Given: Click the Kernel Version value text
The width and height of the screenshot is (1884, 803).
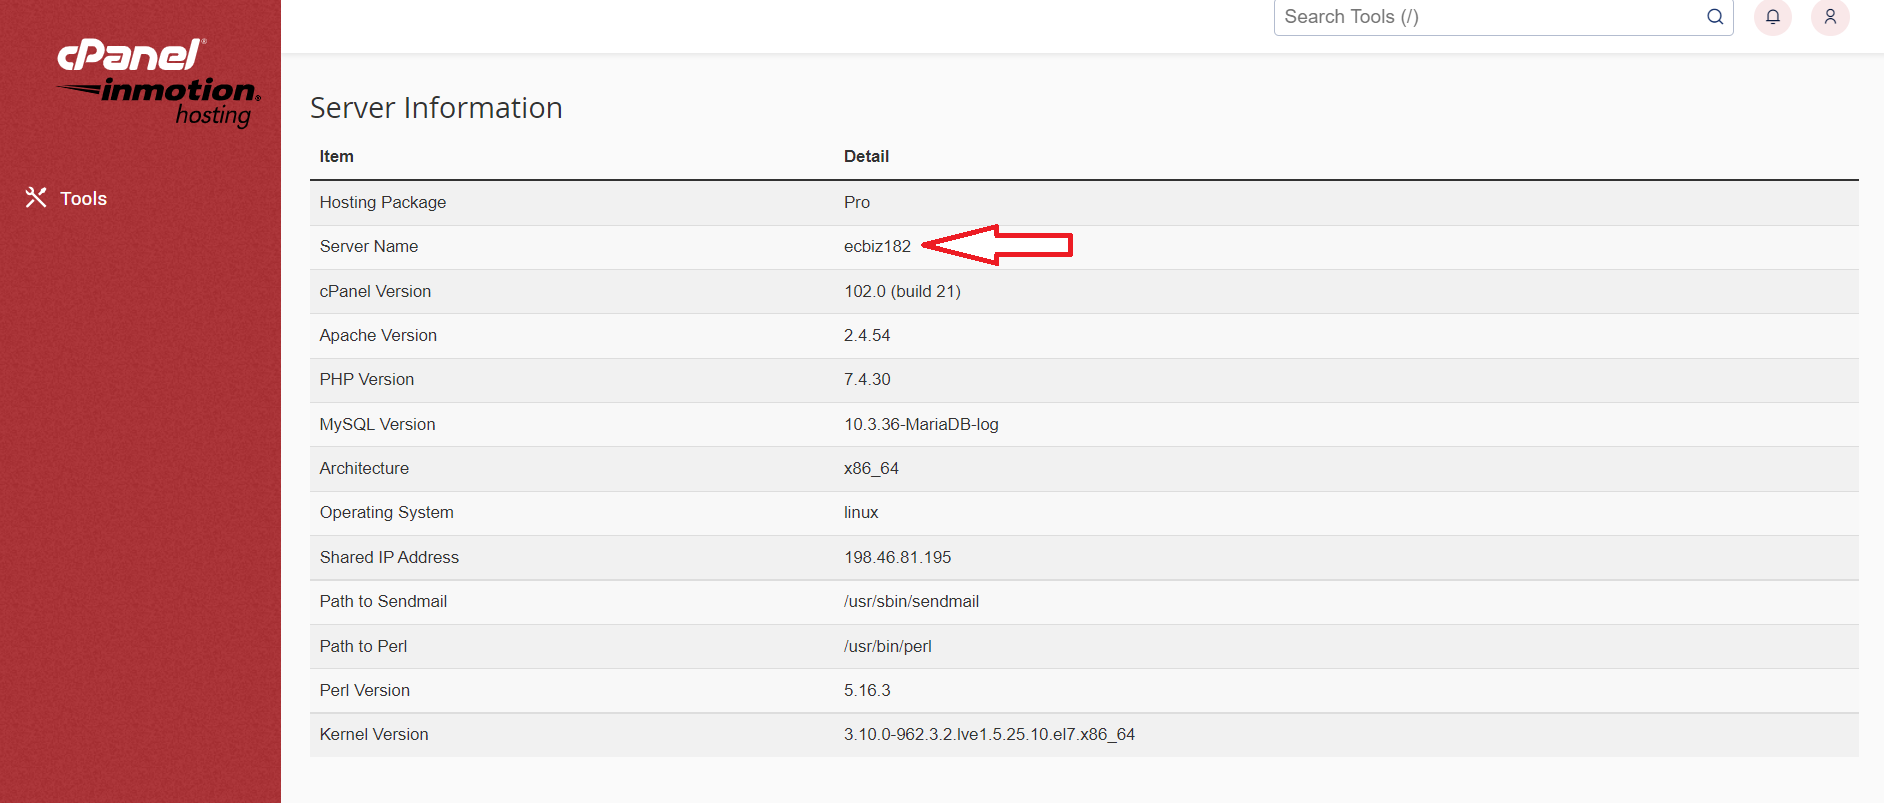Looking at the screenshot, I should click(x=988, y=735).
